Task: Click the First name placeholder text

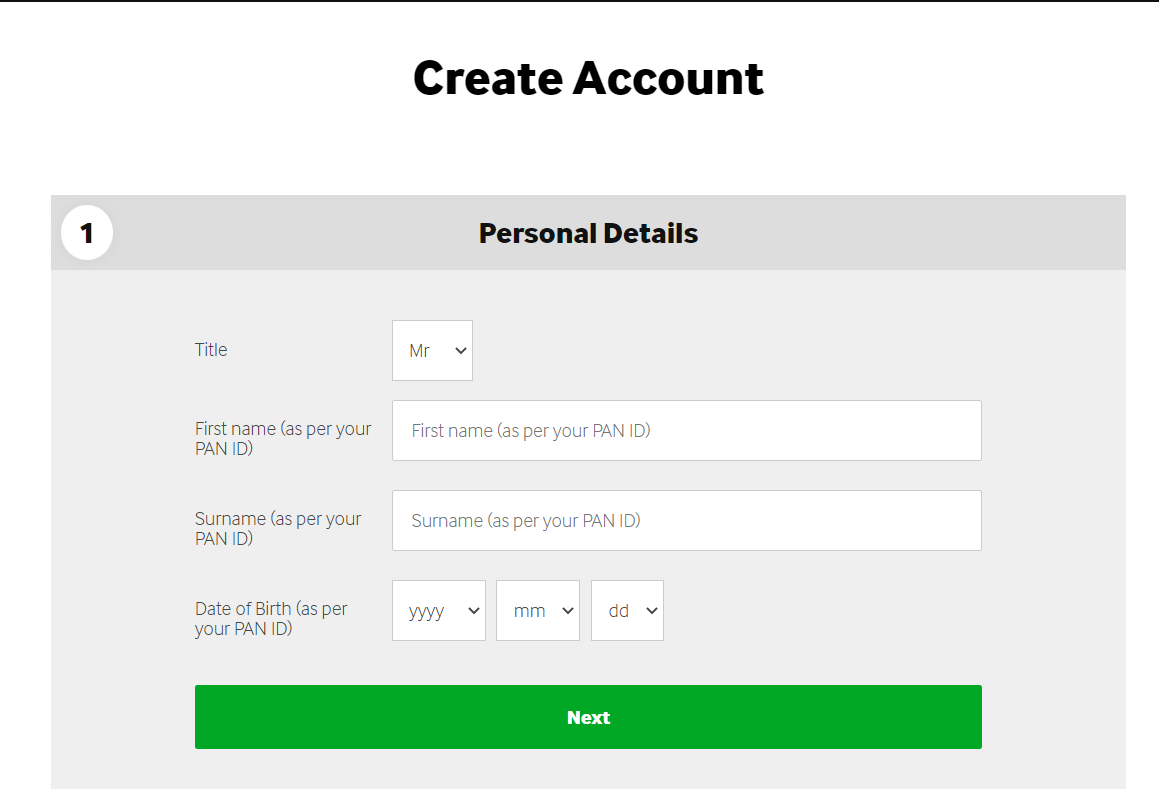Action: (531, 431)
